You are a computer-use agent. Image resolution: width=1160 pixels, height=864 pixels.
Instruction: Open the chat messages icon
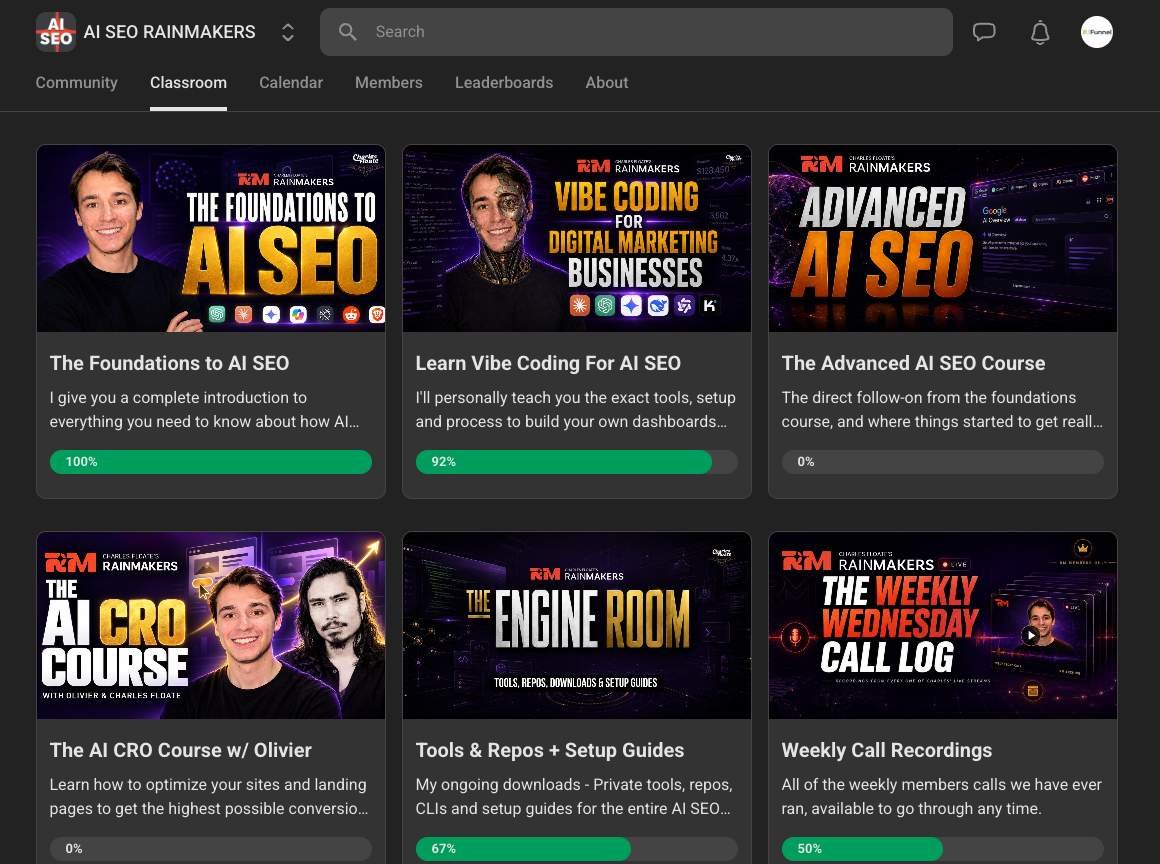pyautogui.click(x=984, y=32)
